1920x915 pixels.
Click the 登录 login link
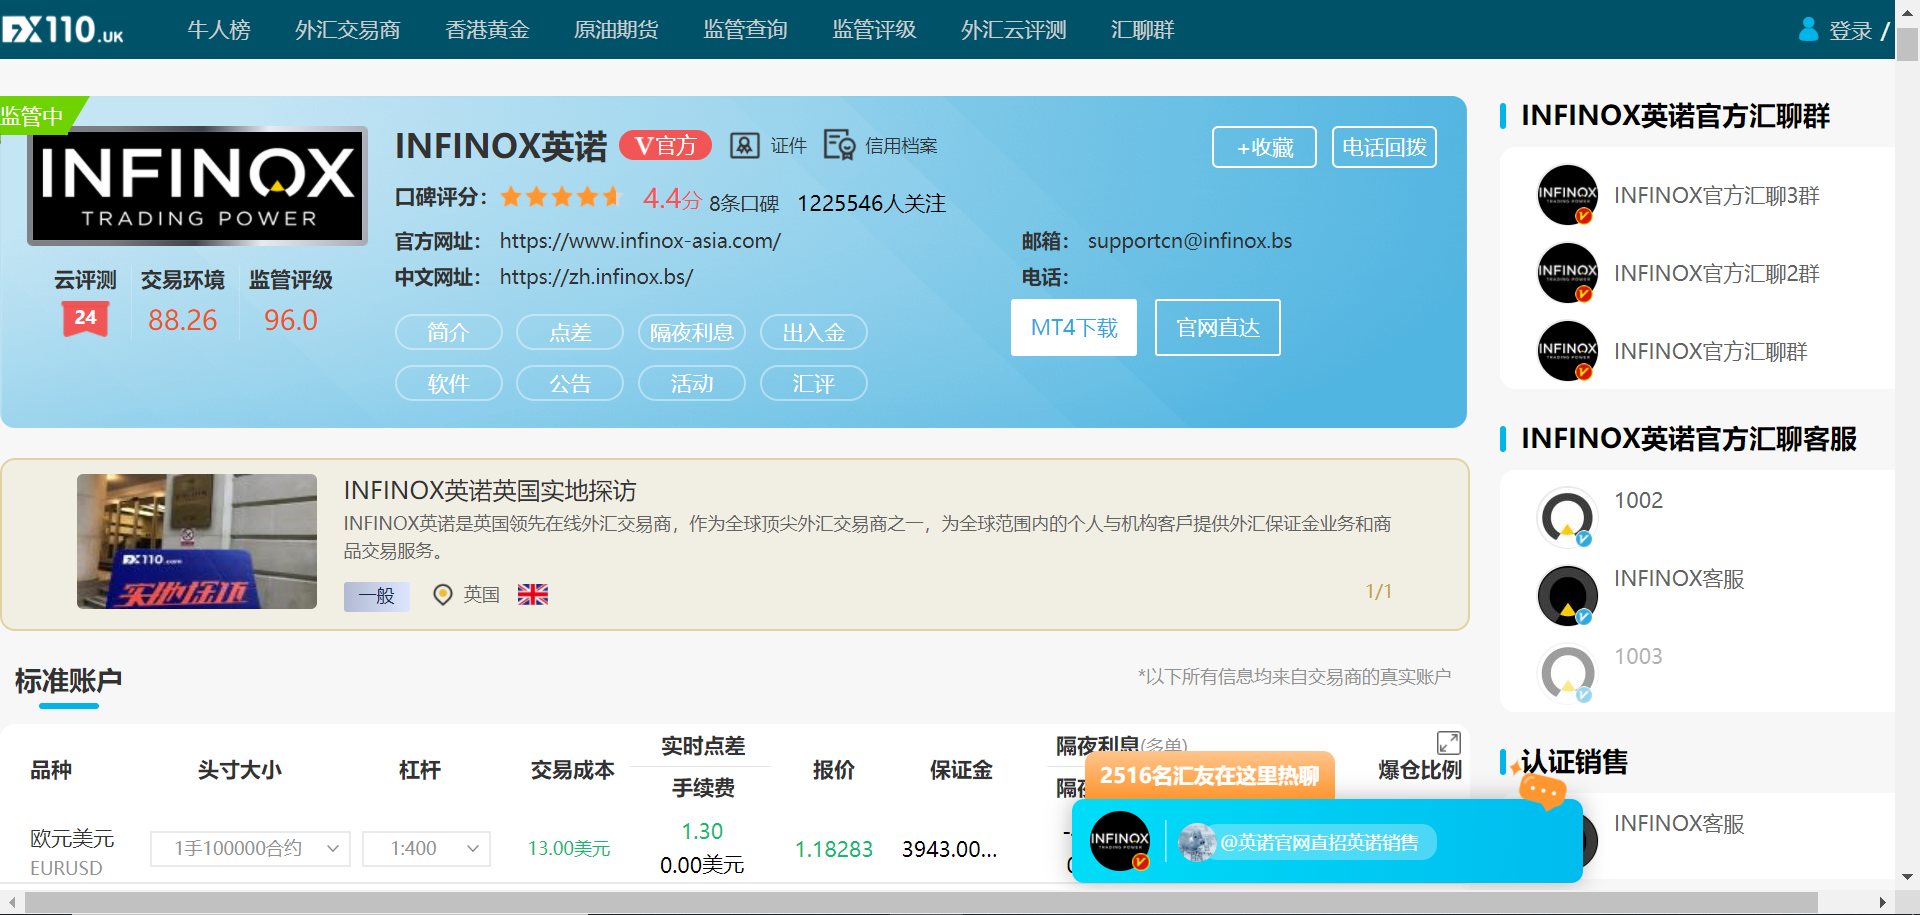tap(1850, 31)
